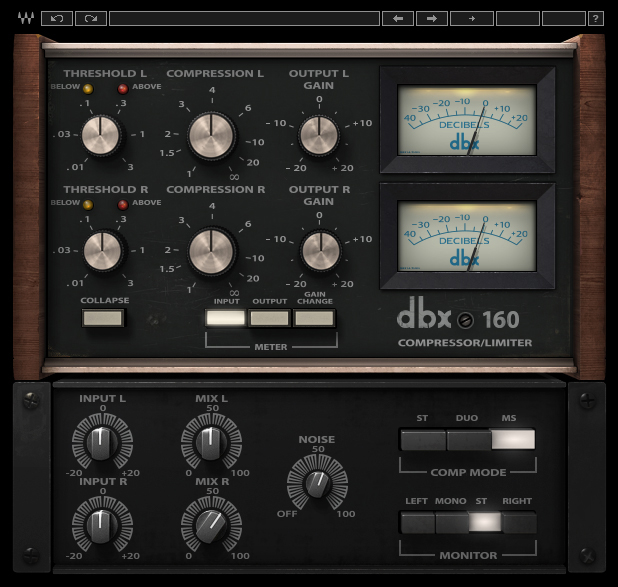Click the Threshold R ABOVE red LED
The image size is (618, 587).
point(123,205)
